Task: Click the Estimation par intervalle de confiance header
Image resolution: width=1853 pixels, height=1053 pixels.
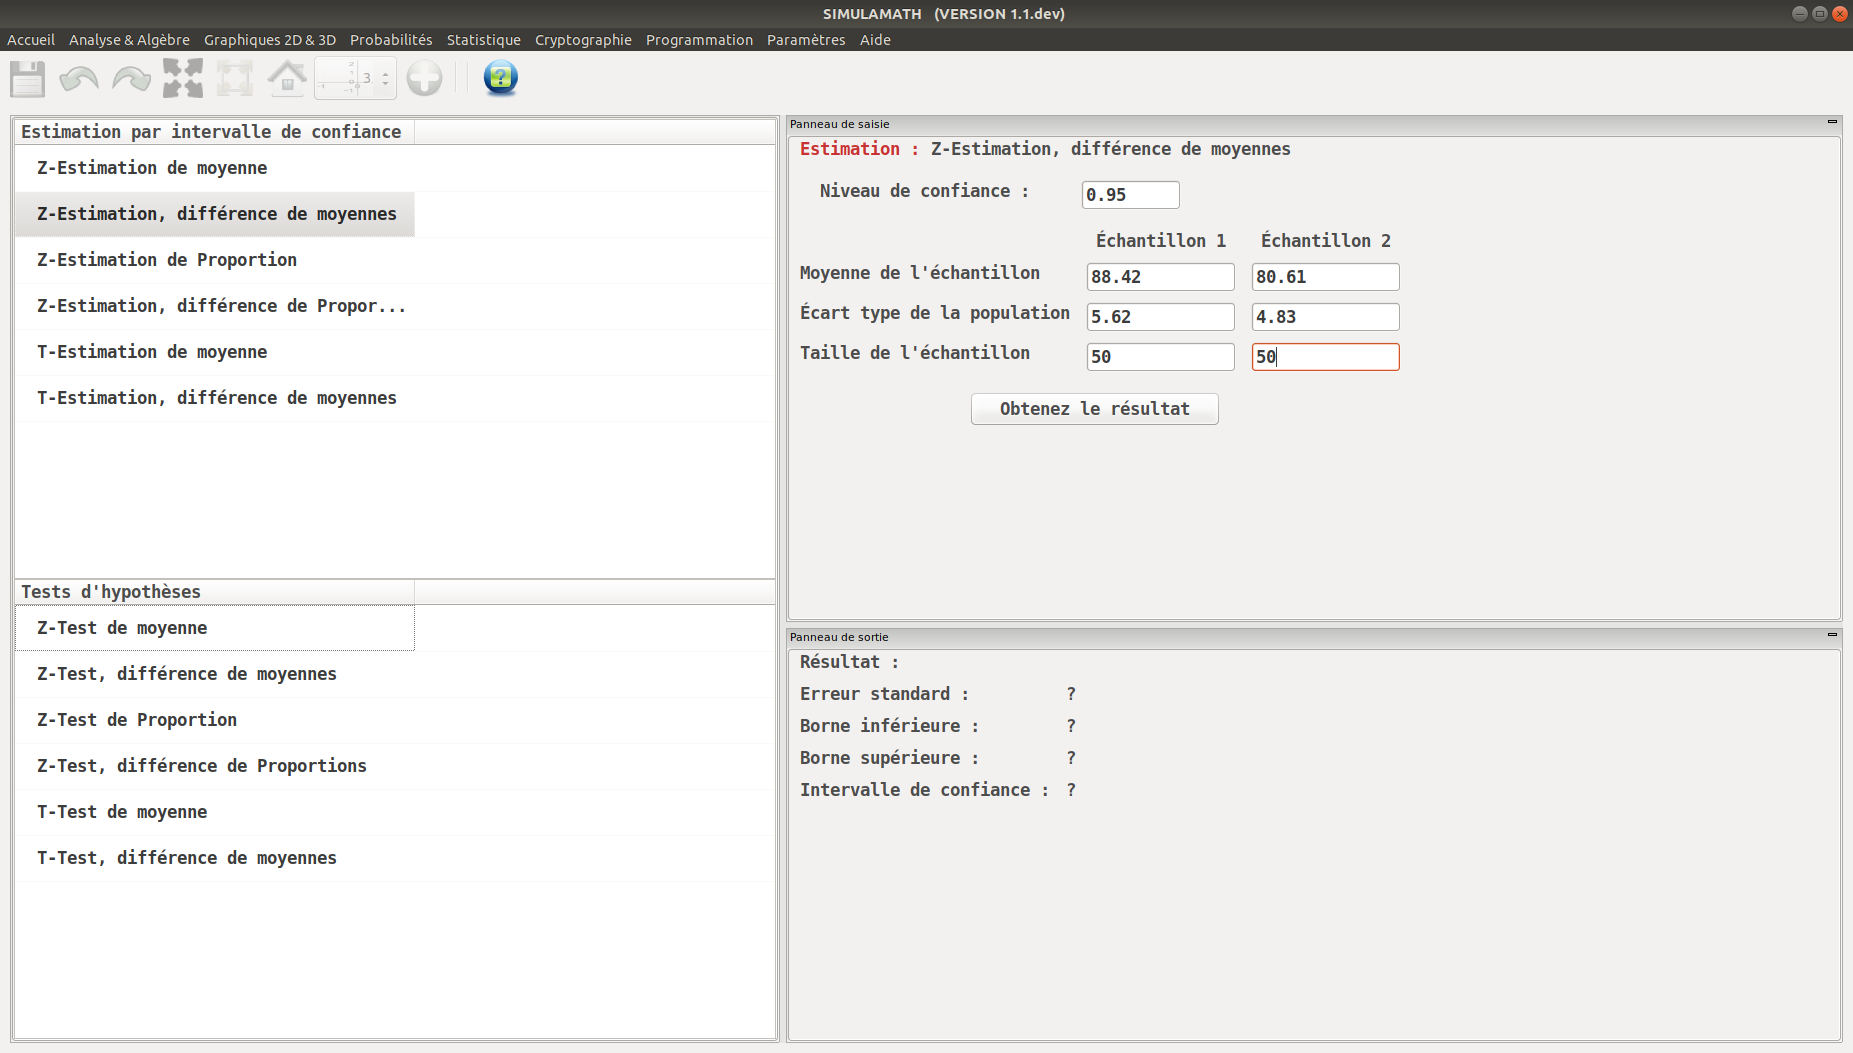Action: pyautogui.click(x=214, y=132)
